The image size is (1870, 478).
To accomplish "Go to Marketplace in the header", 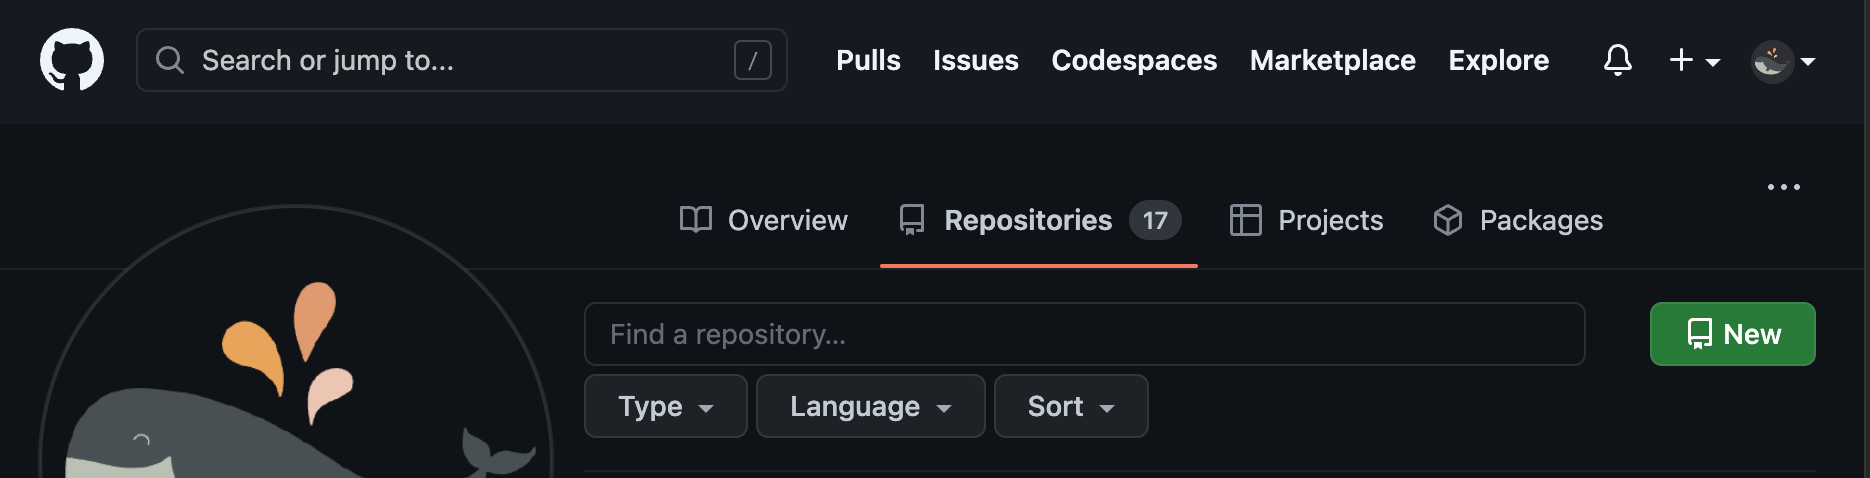I will (x=1332, y=60).
